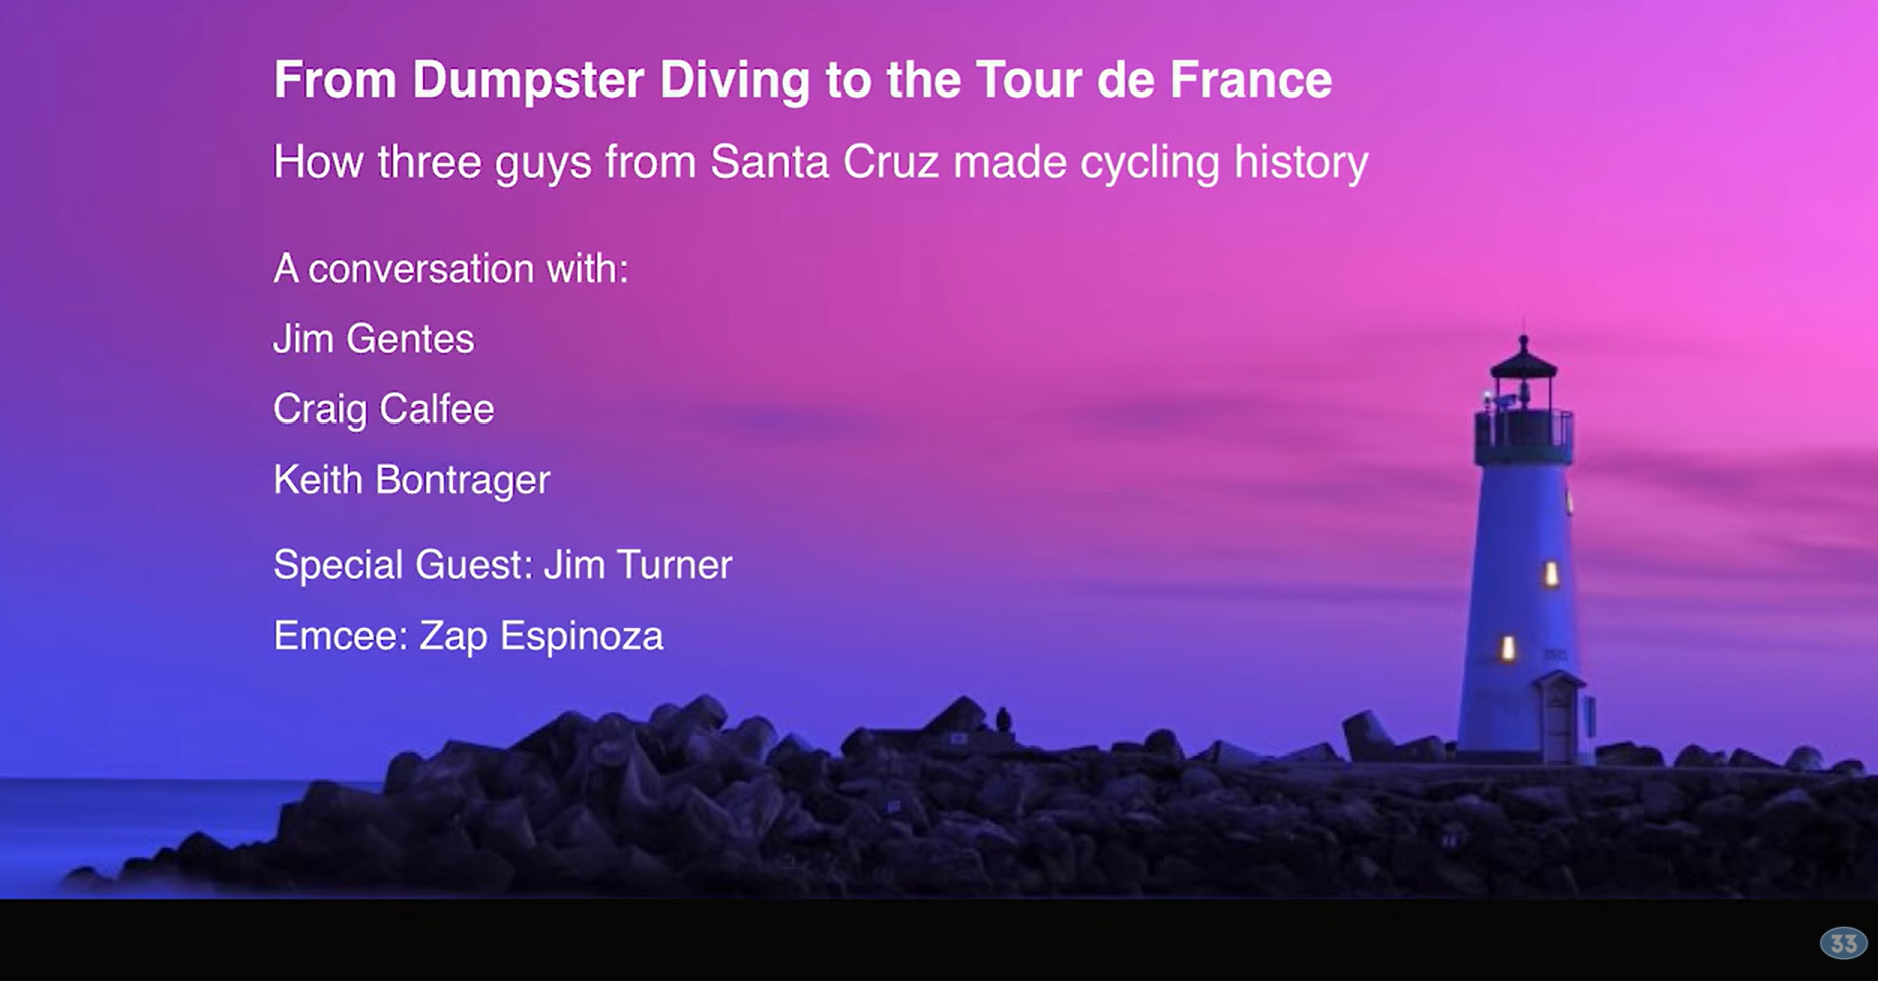
Task: Click the black letterbox bar below the slide
Action: pyautogui.click(x=939, y=940)
